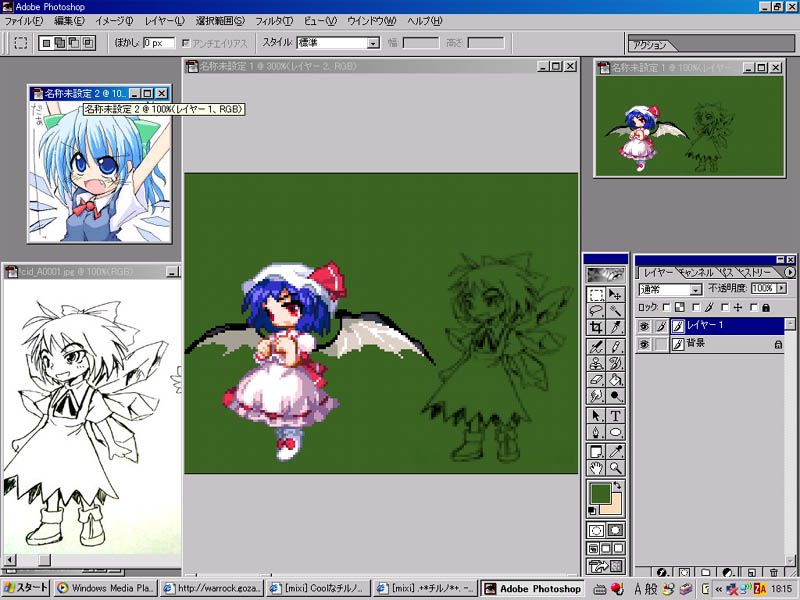Select the Airbrush tool
This screenshot has width=800, height=600.
coord(596,347)
